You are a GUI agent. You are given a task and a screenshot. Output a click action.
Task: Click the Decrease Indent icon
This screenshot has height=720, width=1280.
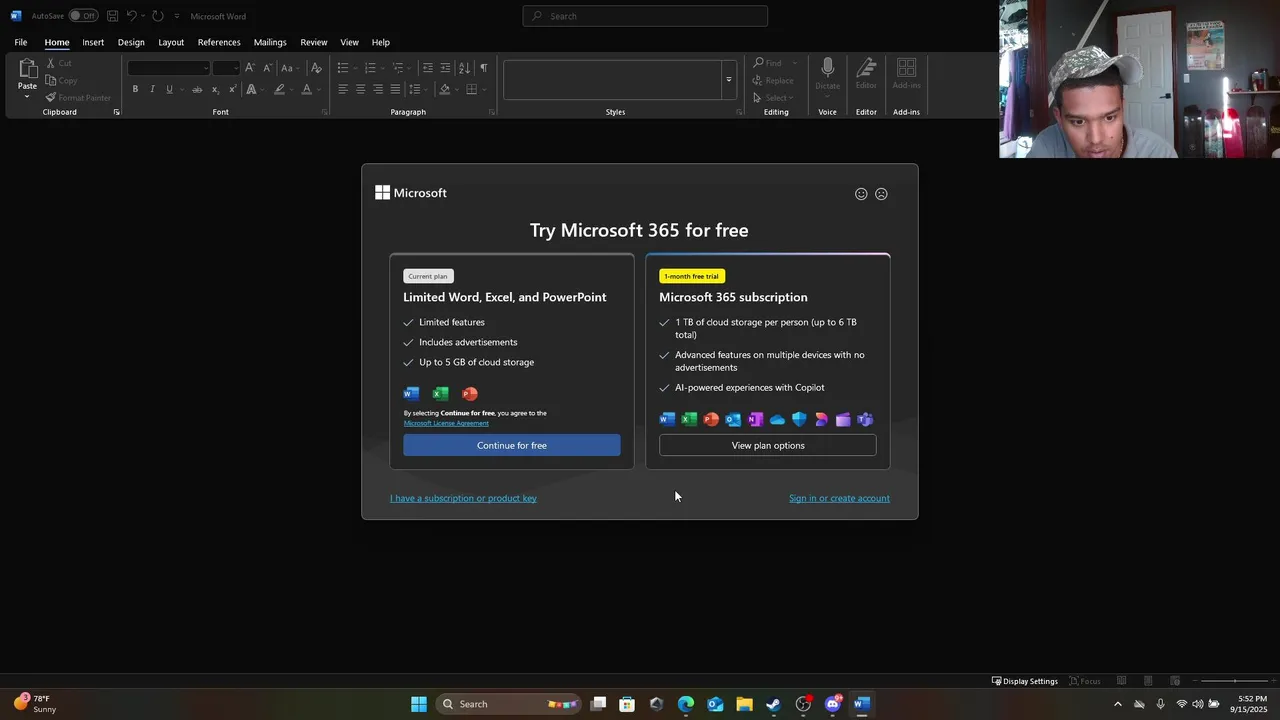click(x=428, y=67)
